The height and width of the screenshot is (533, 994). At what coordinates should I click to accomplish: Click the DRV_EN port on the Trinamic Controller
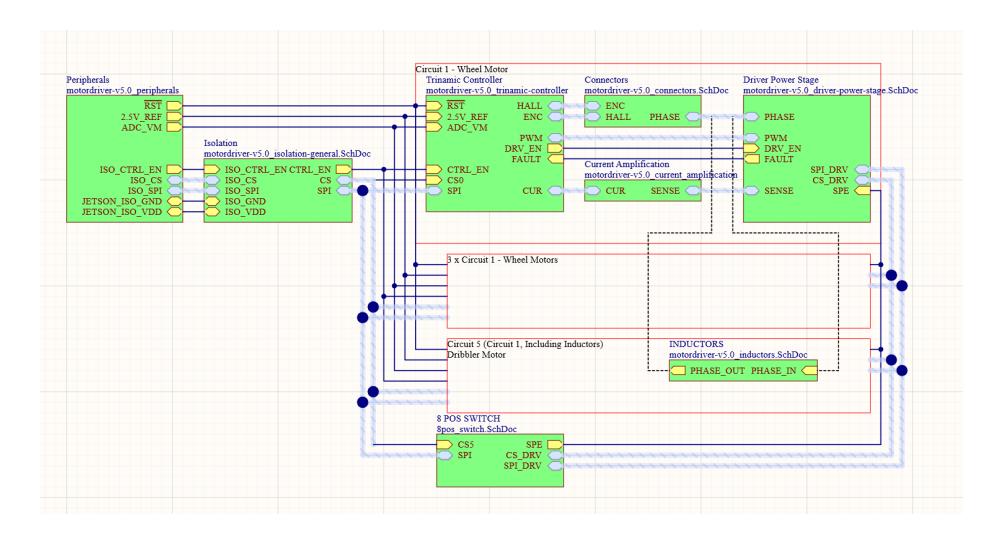(x=555, y=148)
